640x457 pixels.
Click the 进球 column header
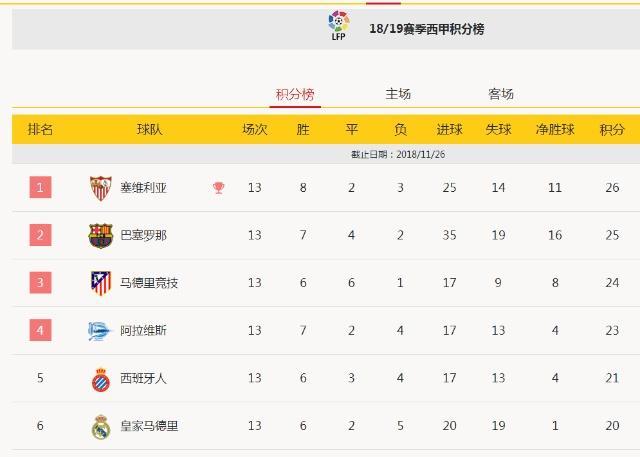coord(450,130)
